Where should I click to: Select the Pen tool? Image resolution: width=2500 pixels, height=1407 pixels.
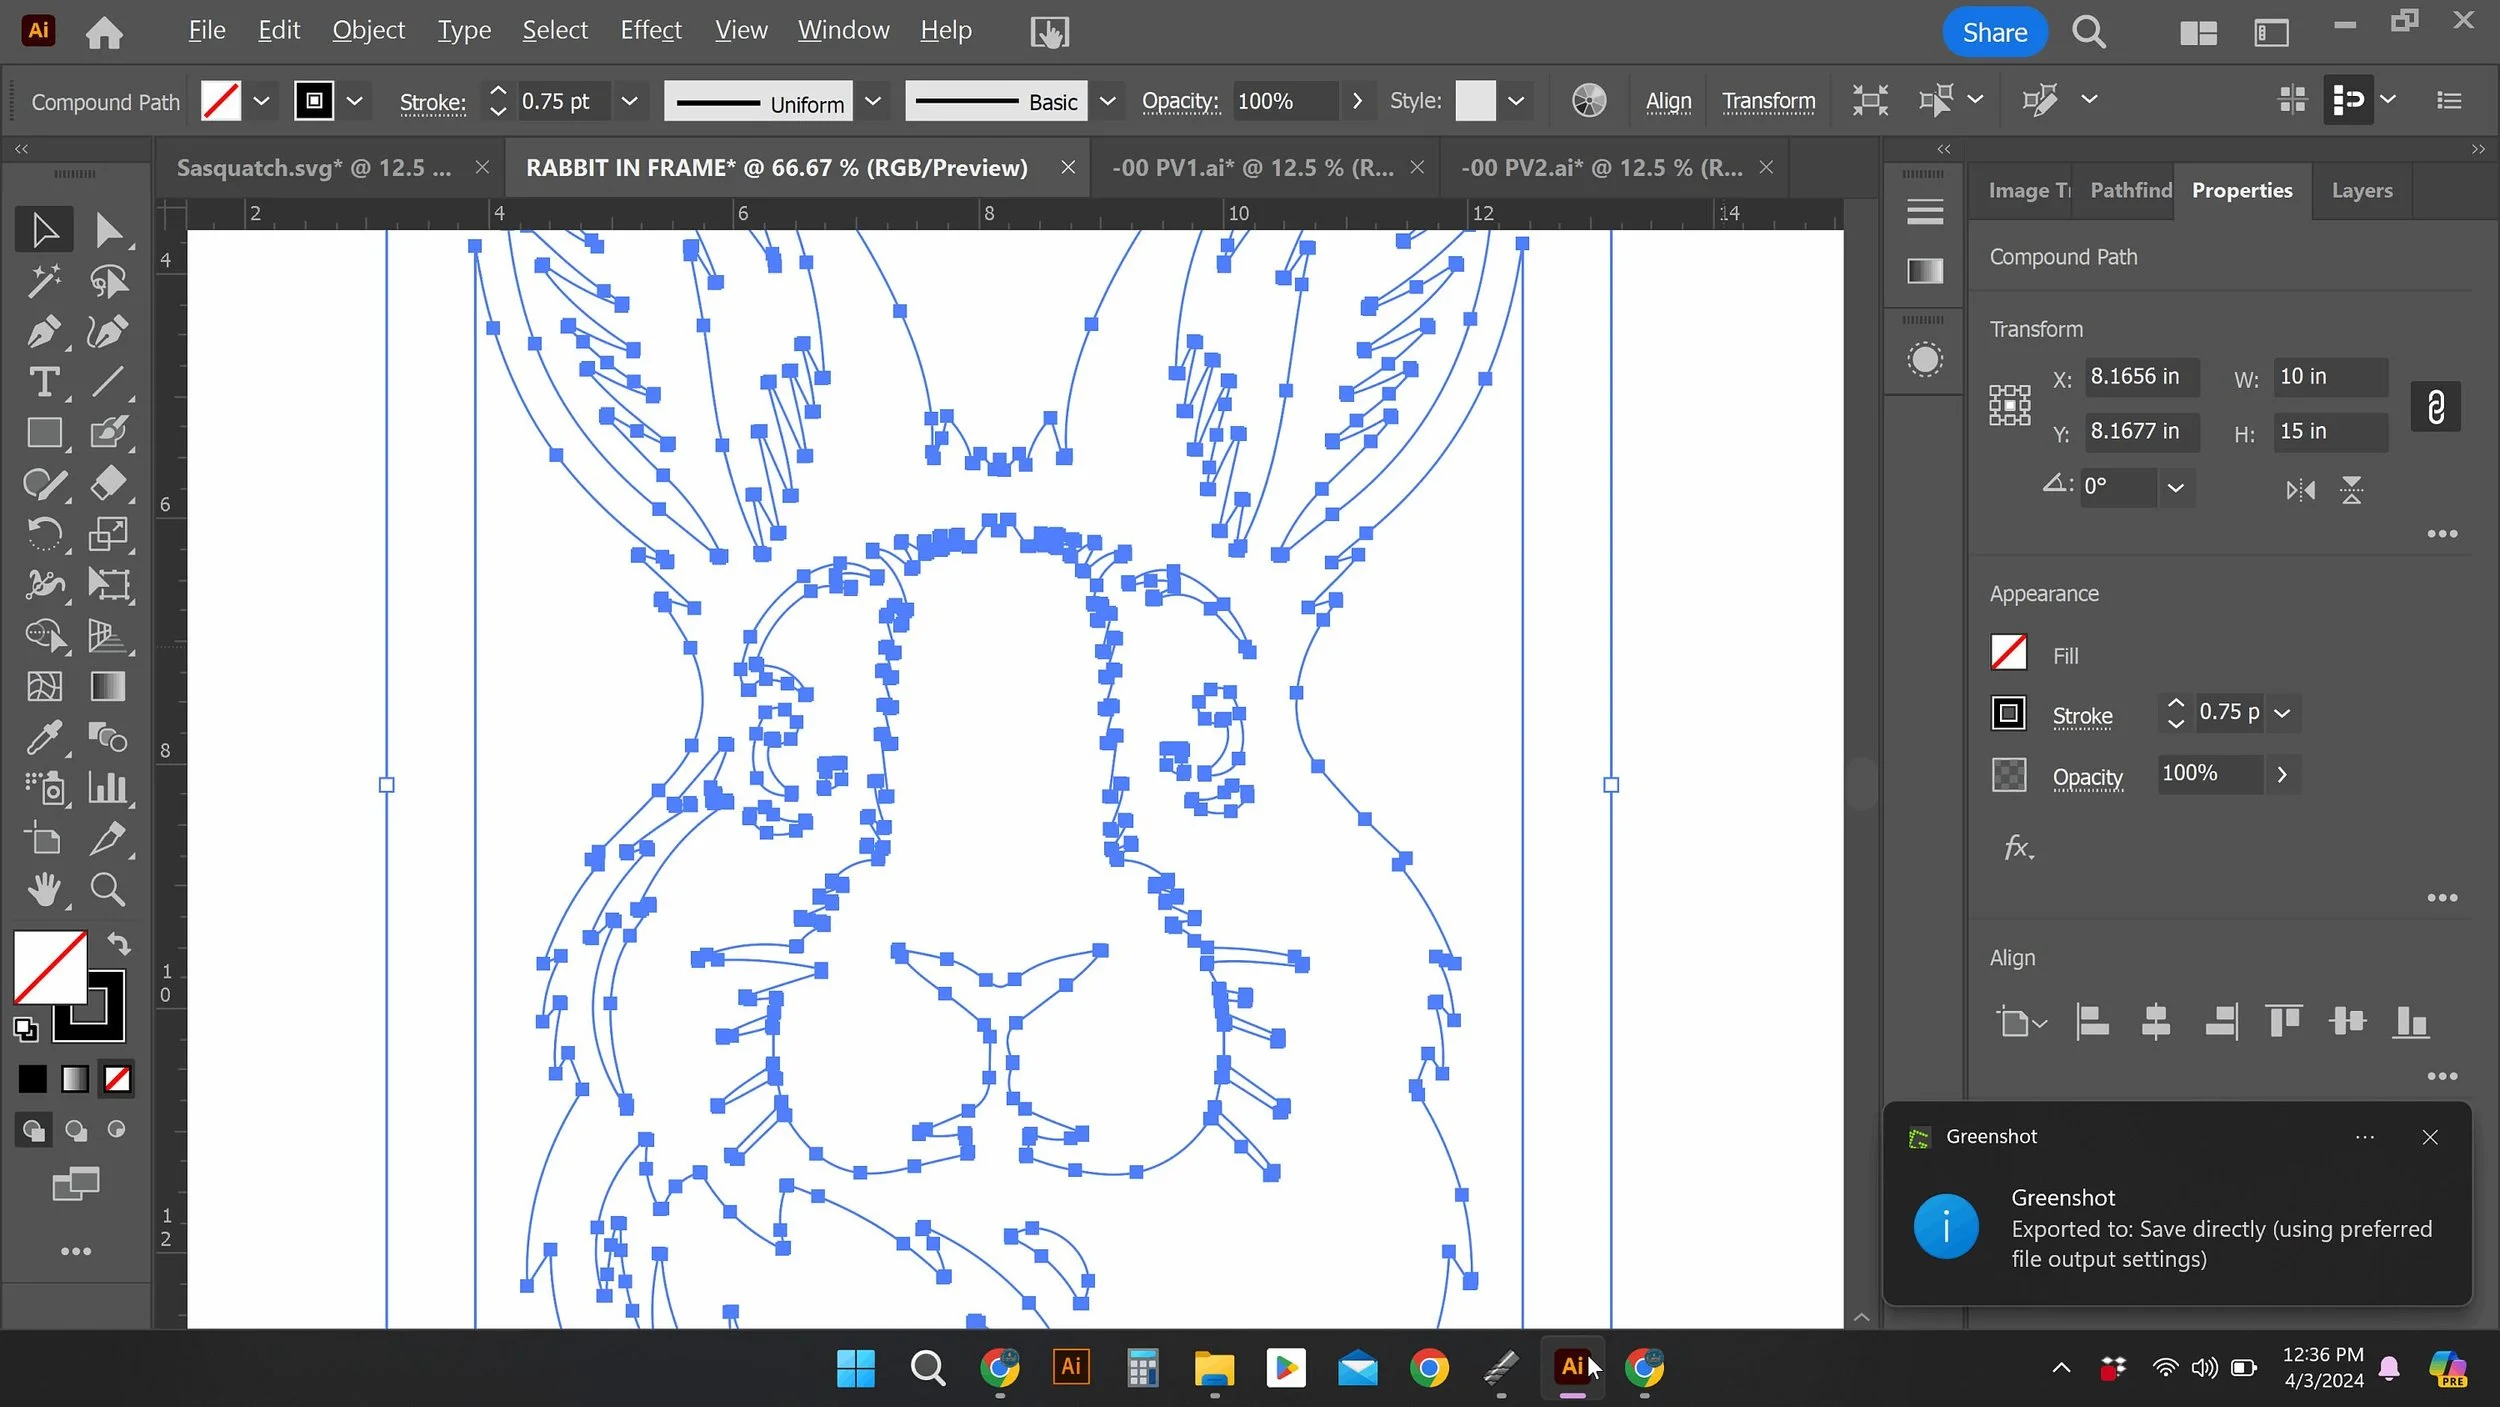pos(43,331)
